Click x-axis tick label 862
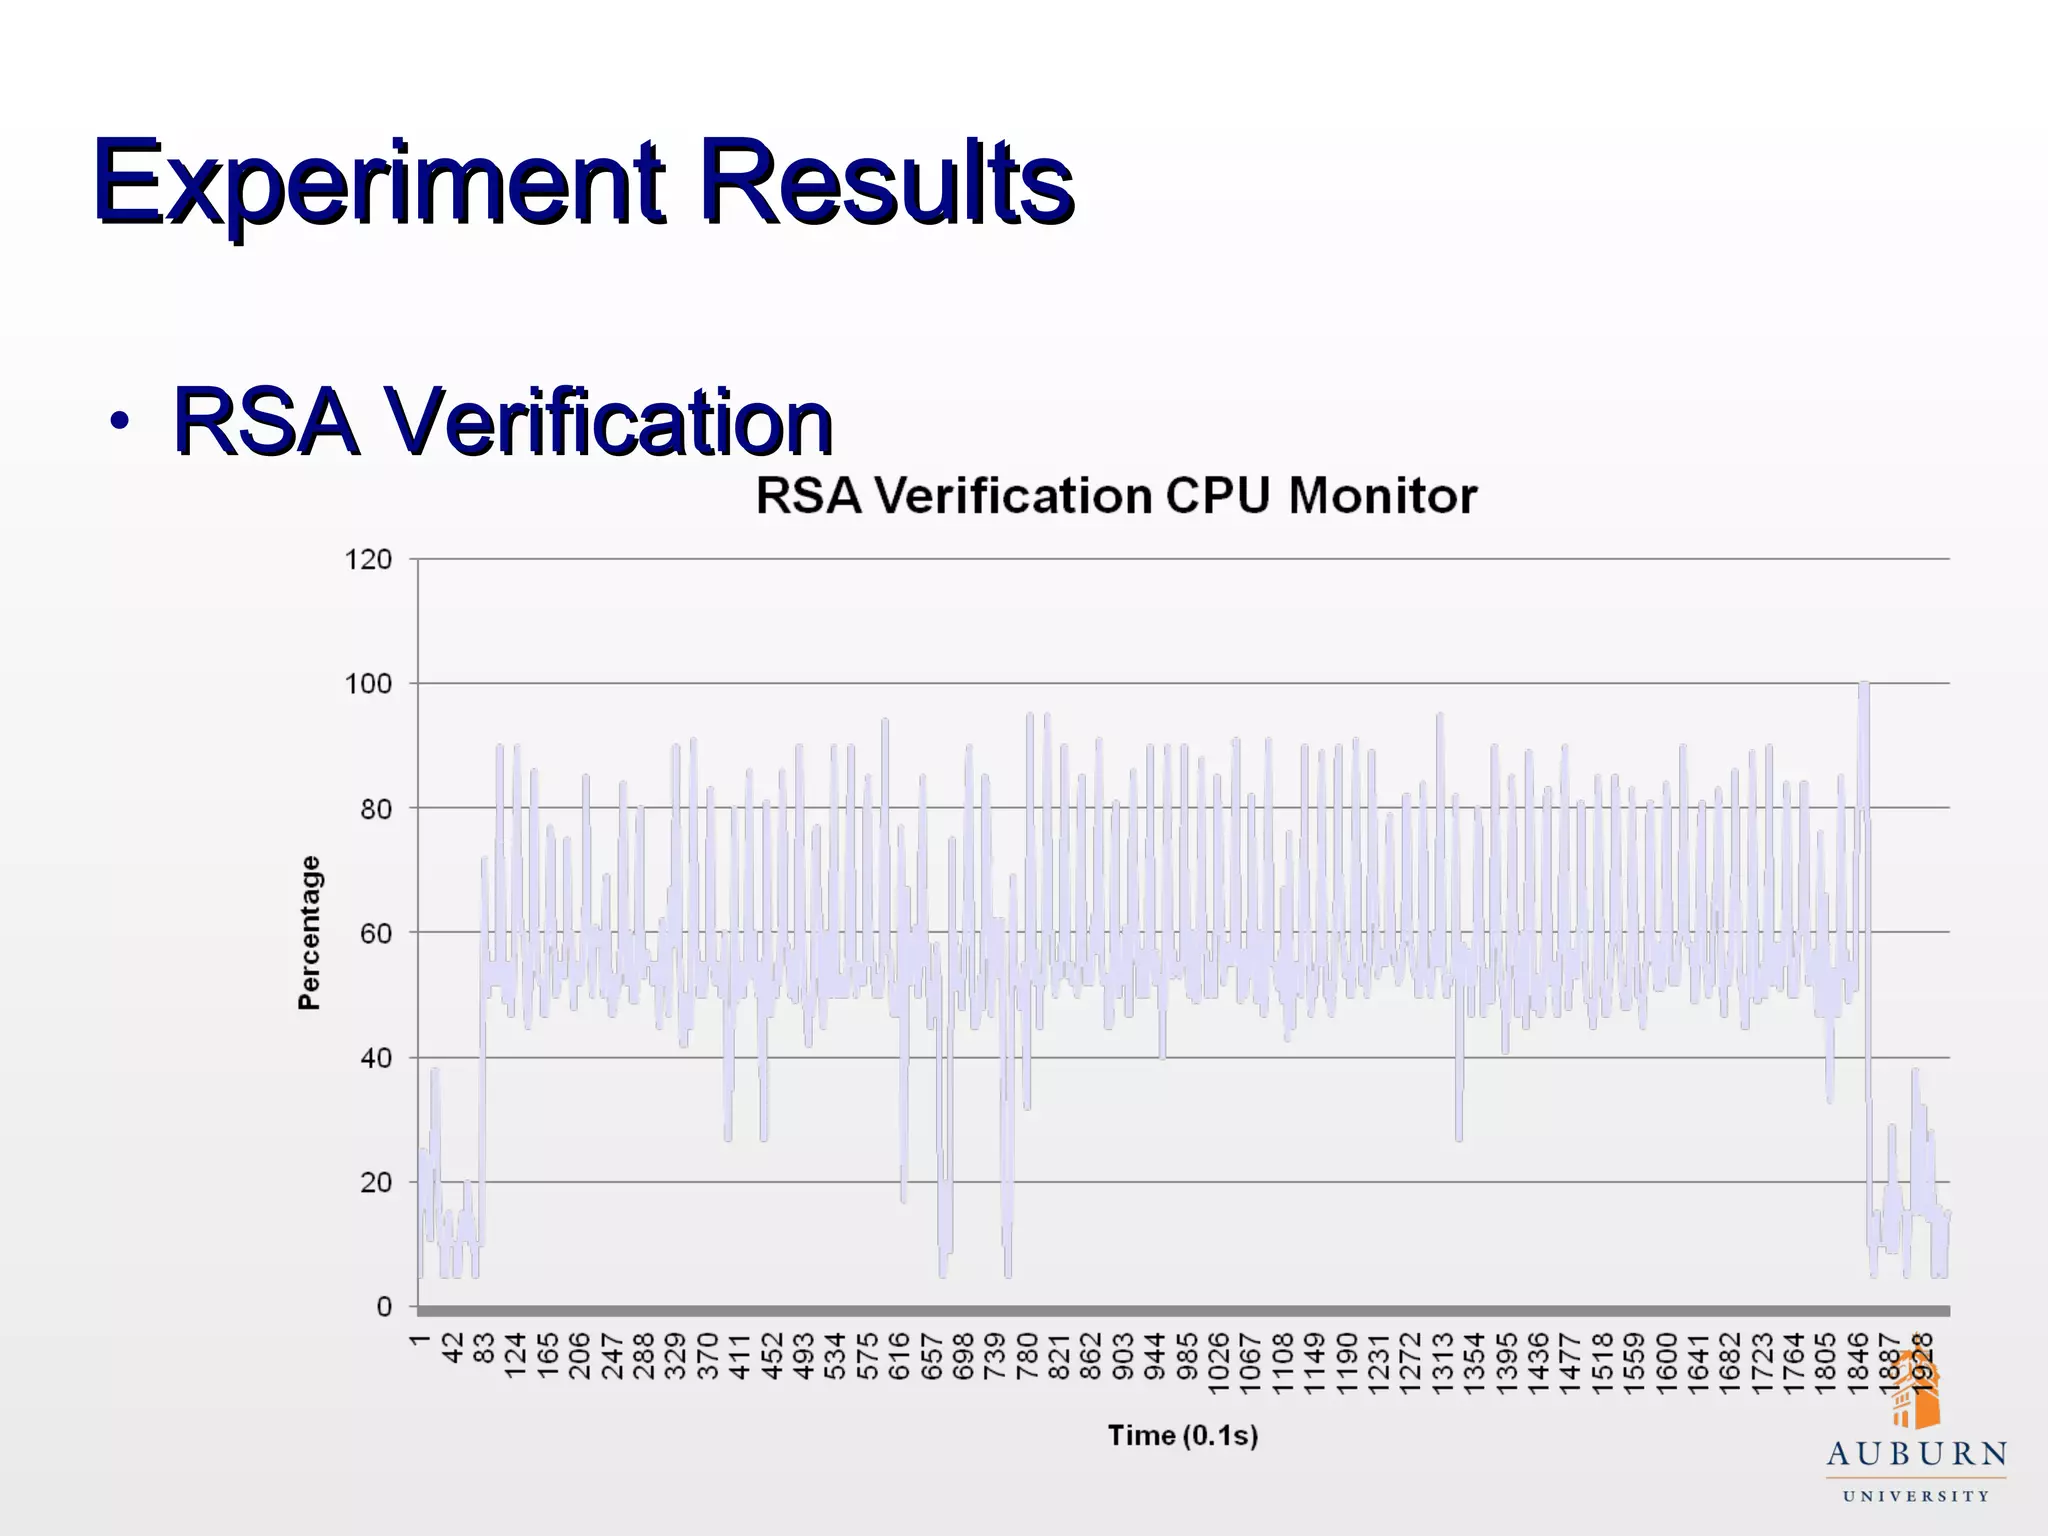Screen dimensions: 2048x1536 pos(1092,1355)
